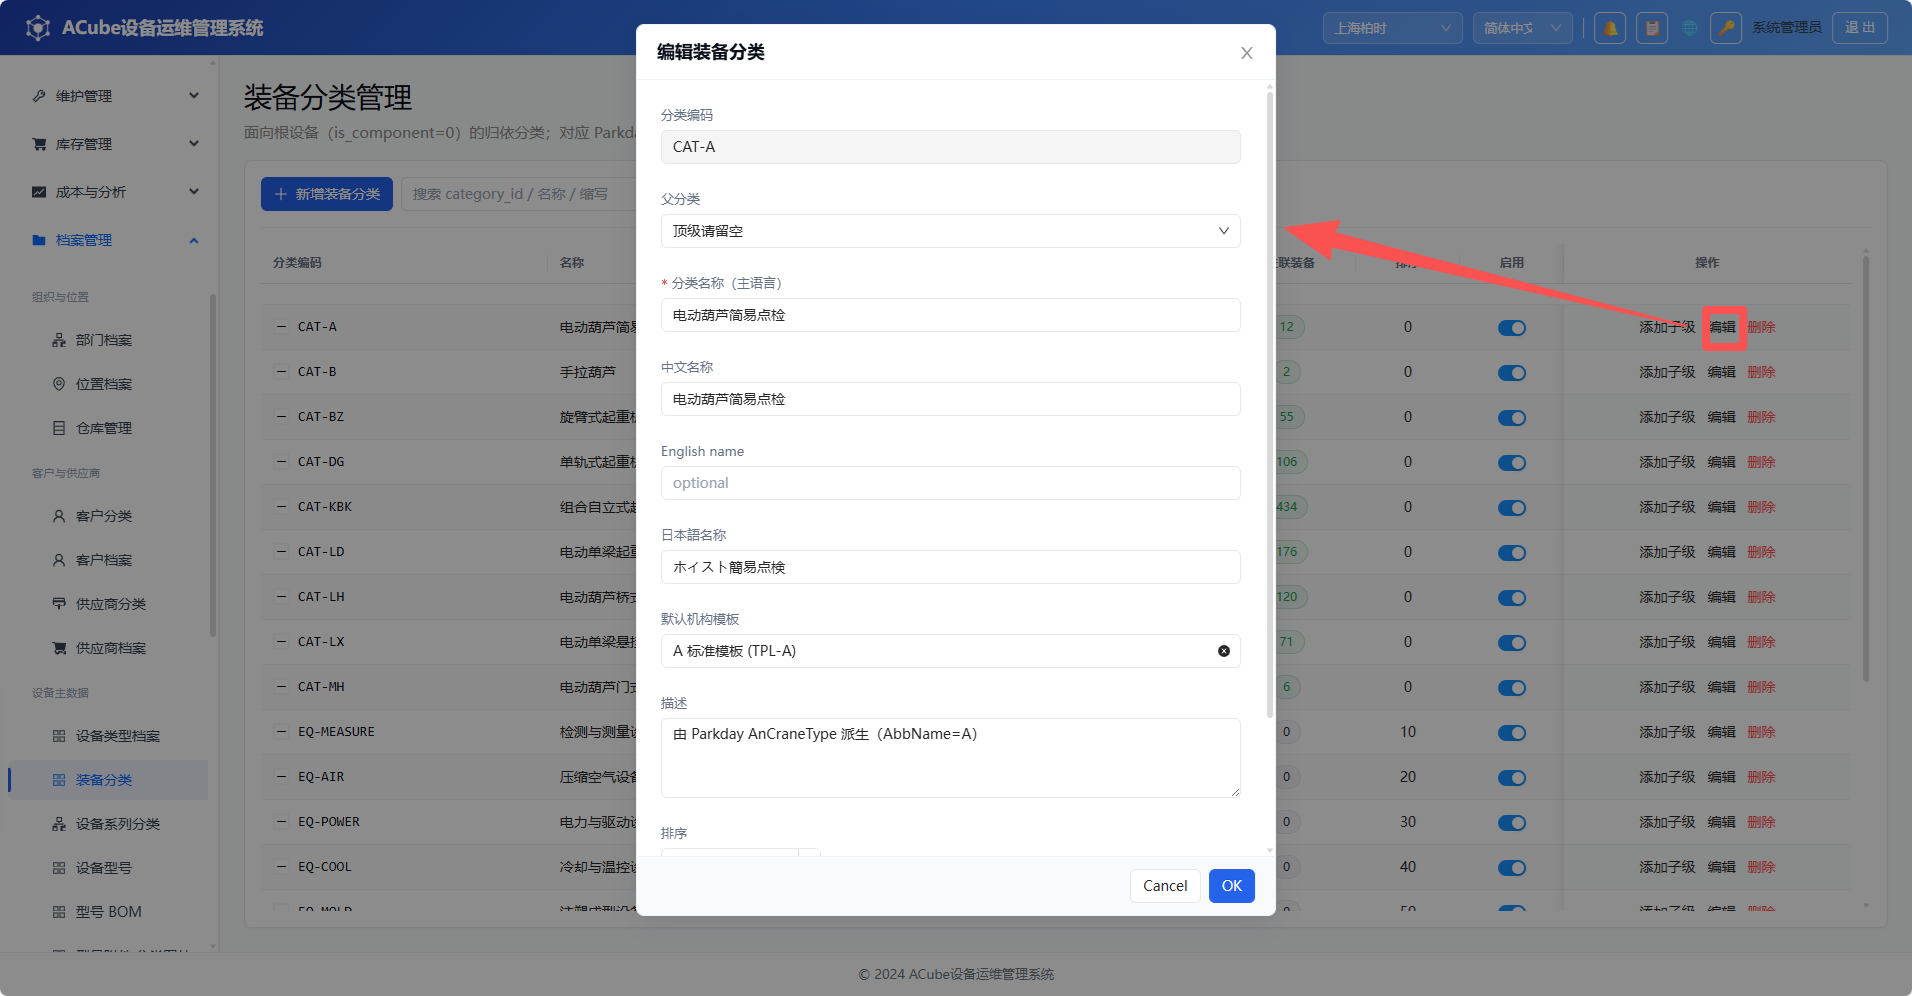Switch off 启用 in the CAT-LD row
Screen dimensions: 1912x996
pyautogui.click(x=1512, y=553)
